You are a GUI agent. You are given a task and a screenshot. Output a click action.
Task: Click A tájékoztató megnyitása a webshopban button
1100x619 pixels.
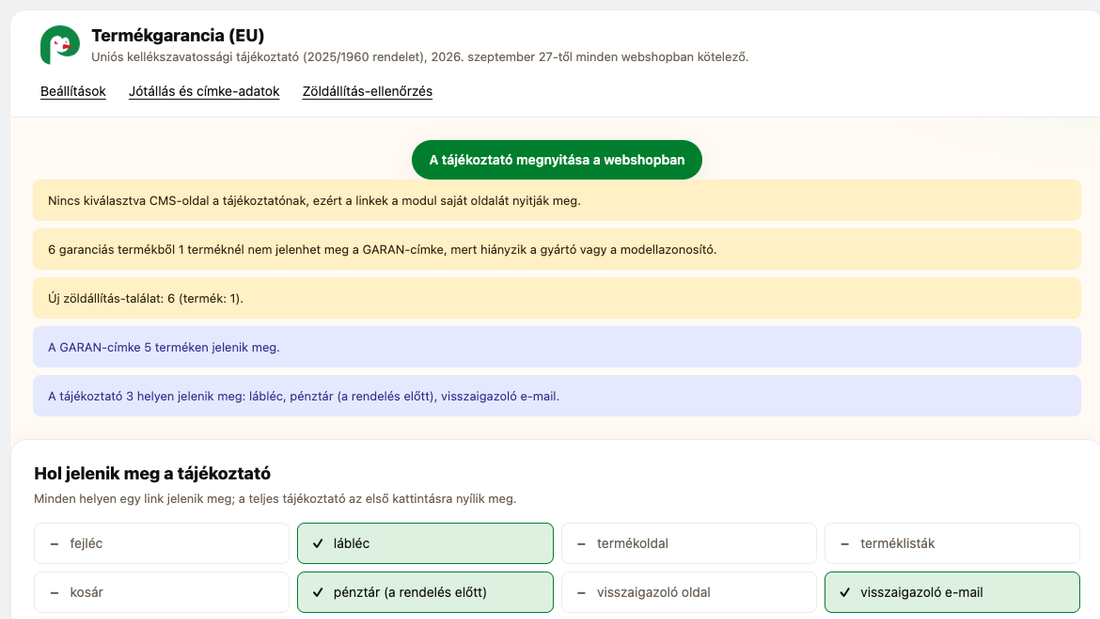pos(557,160)
